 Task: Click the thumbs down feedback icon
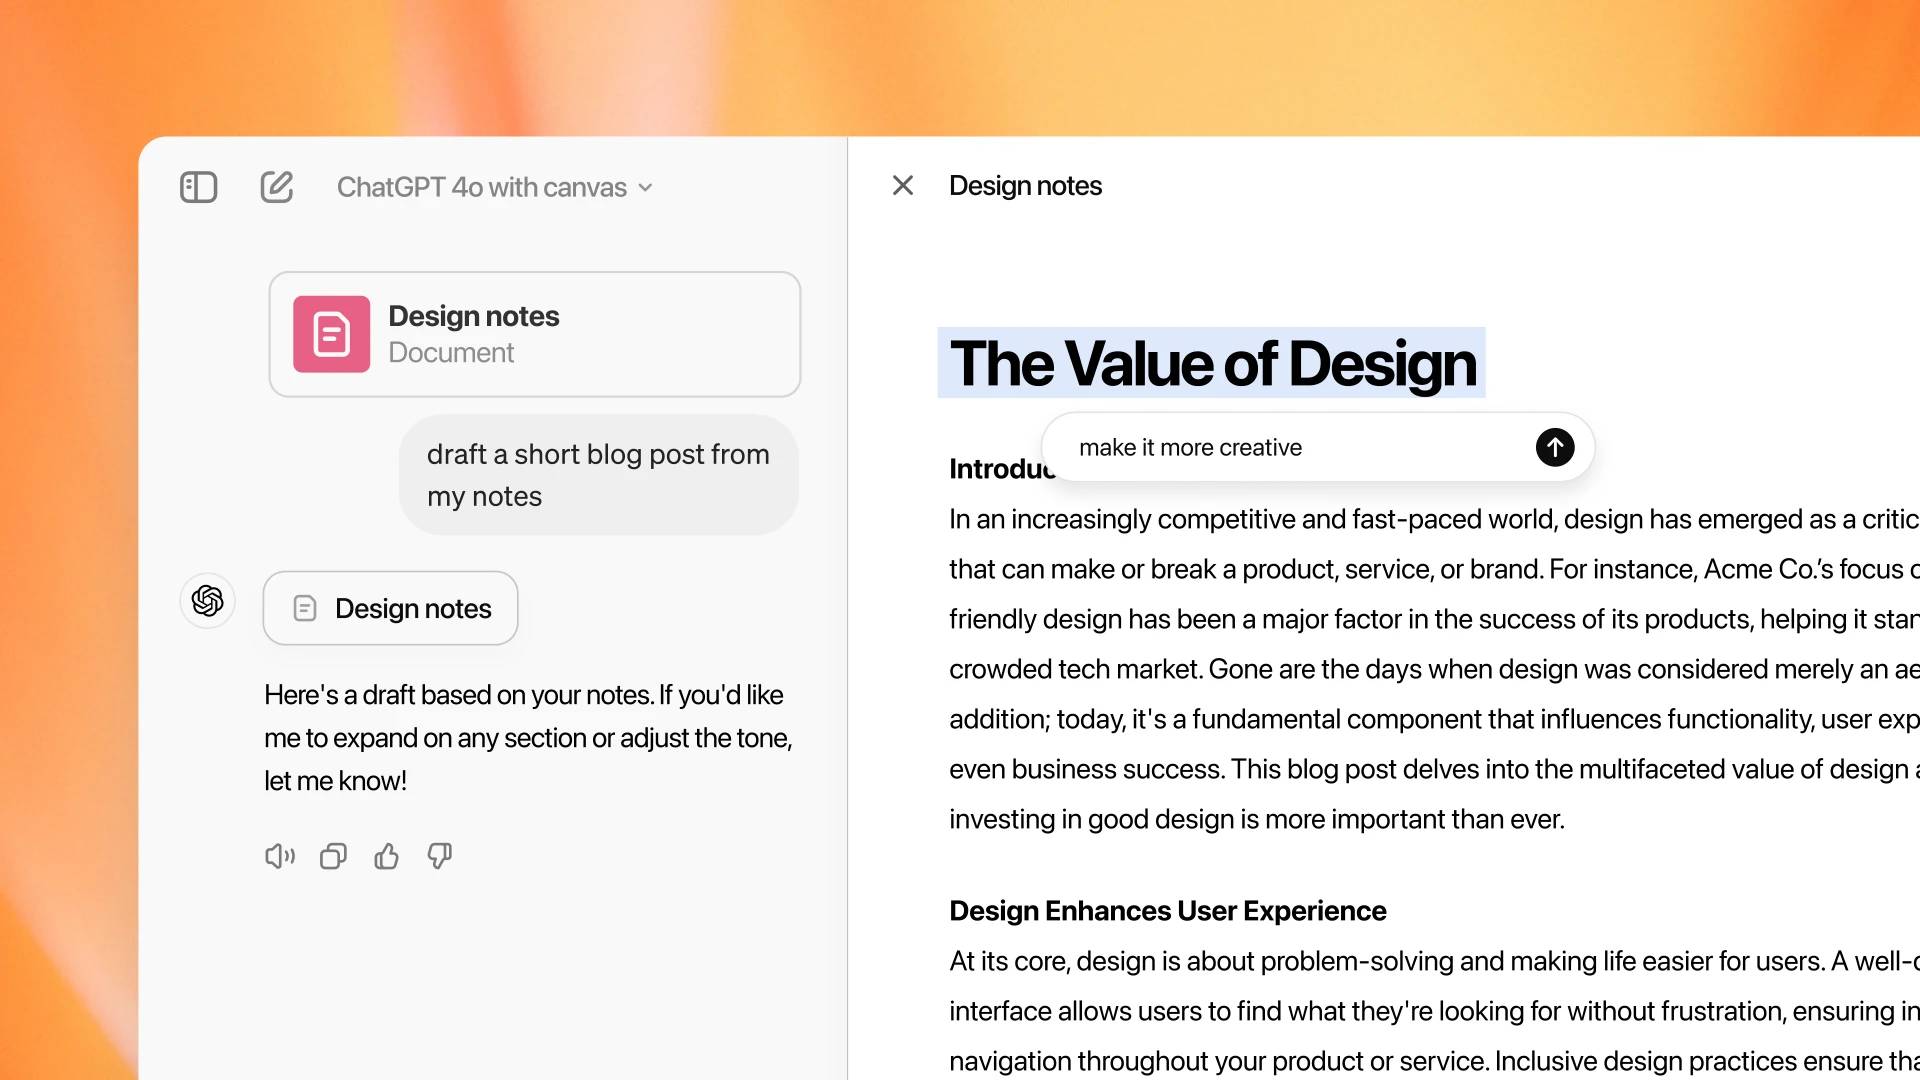(439, 857)
